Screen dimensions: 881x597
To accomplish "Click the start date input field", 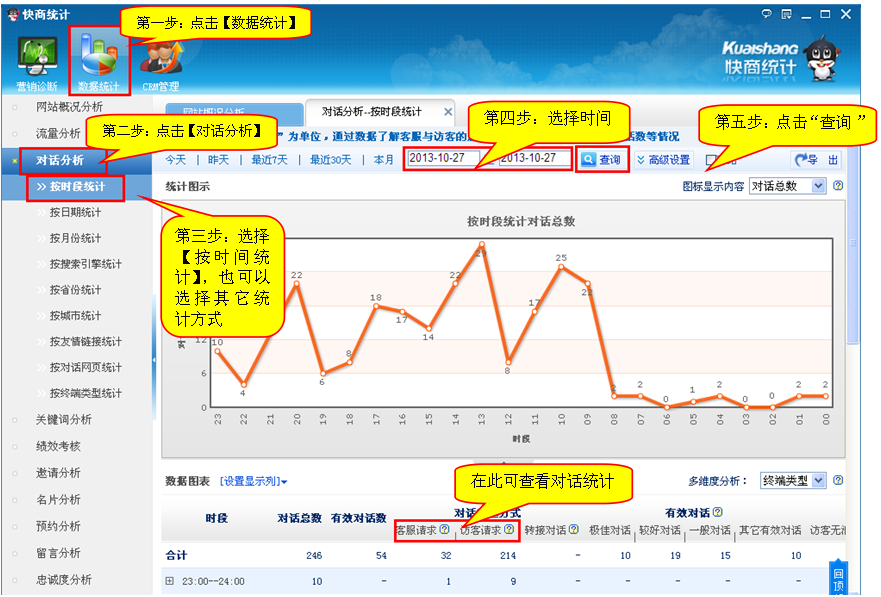I will pyautogui.click(x=450, y=159).
